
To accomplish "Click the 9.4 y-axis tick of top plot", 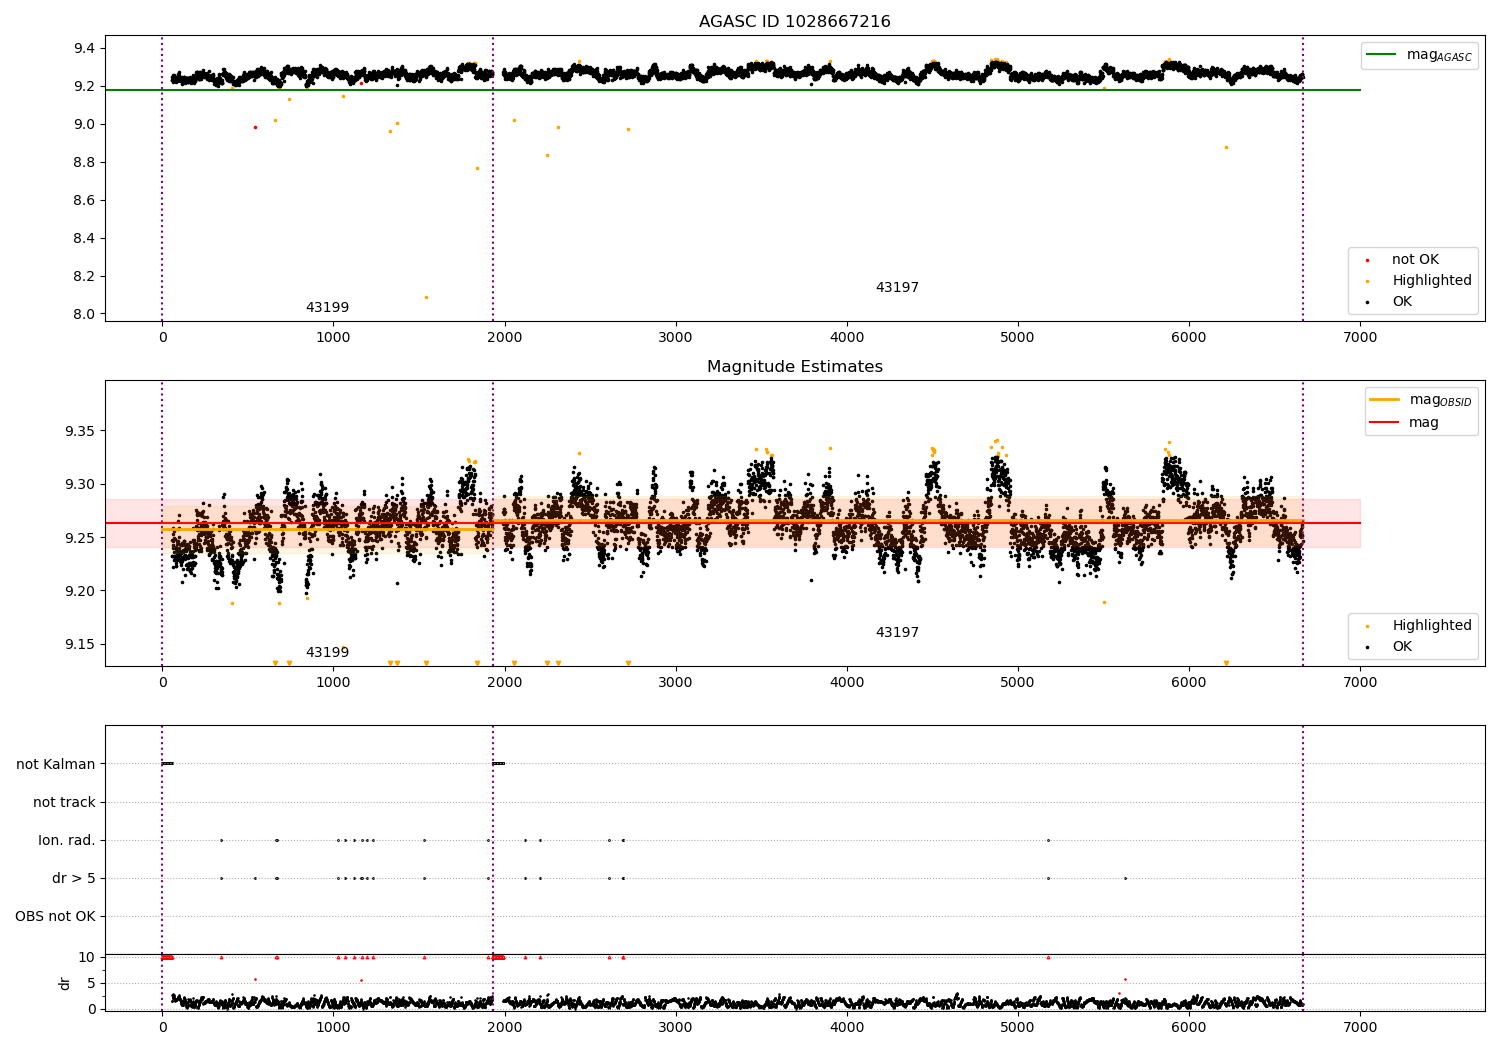I will [84, 49].
